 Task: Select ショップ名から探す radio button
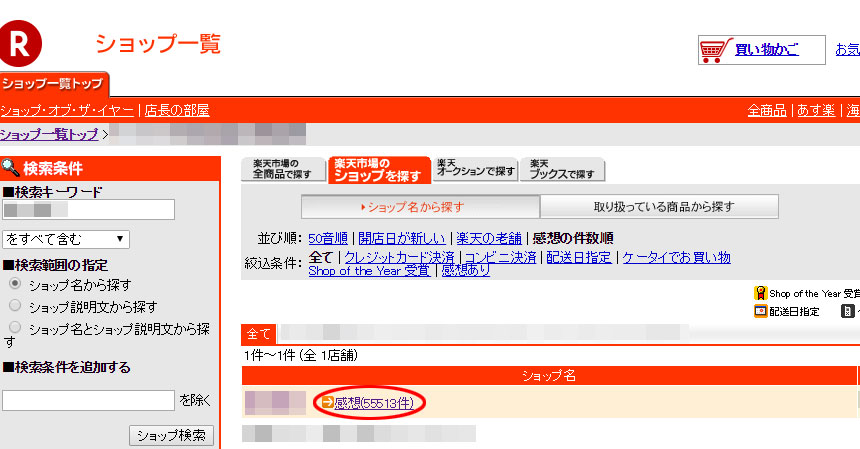click(15, 283)
